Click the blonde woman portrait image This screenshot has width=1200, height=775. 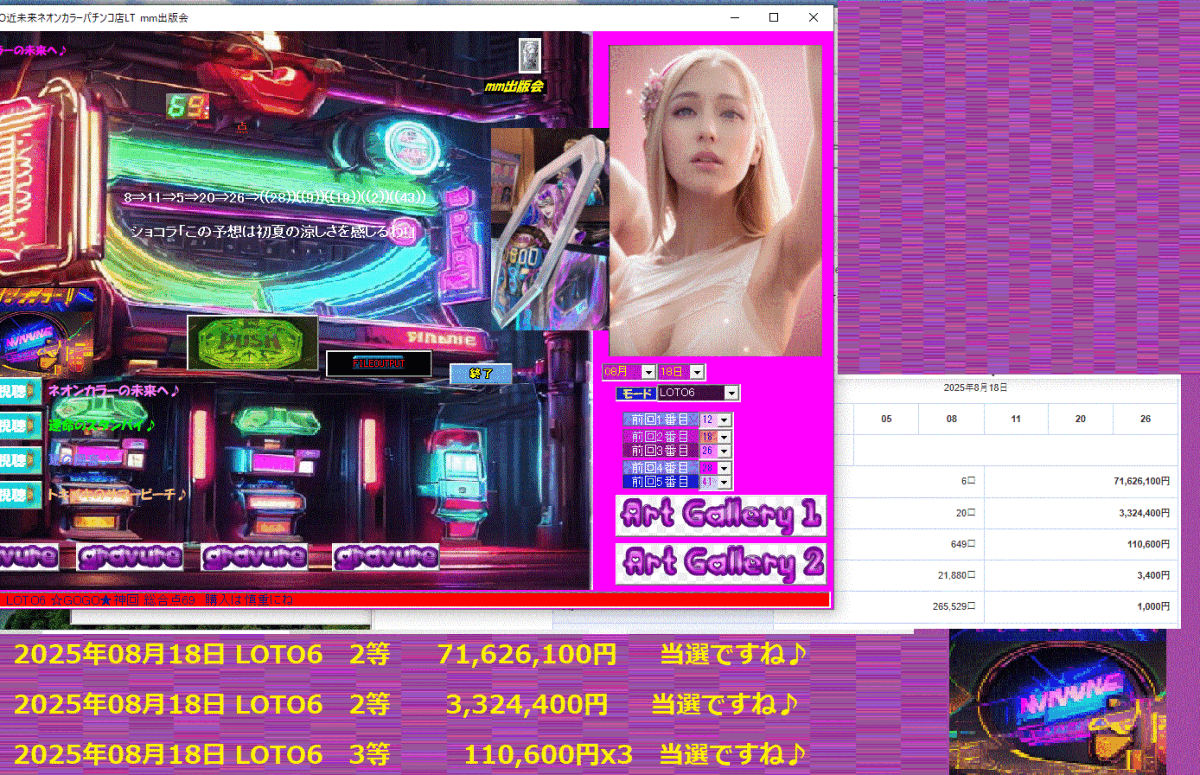click(x=715, y=200)
